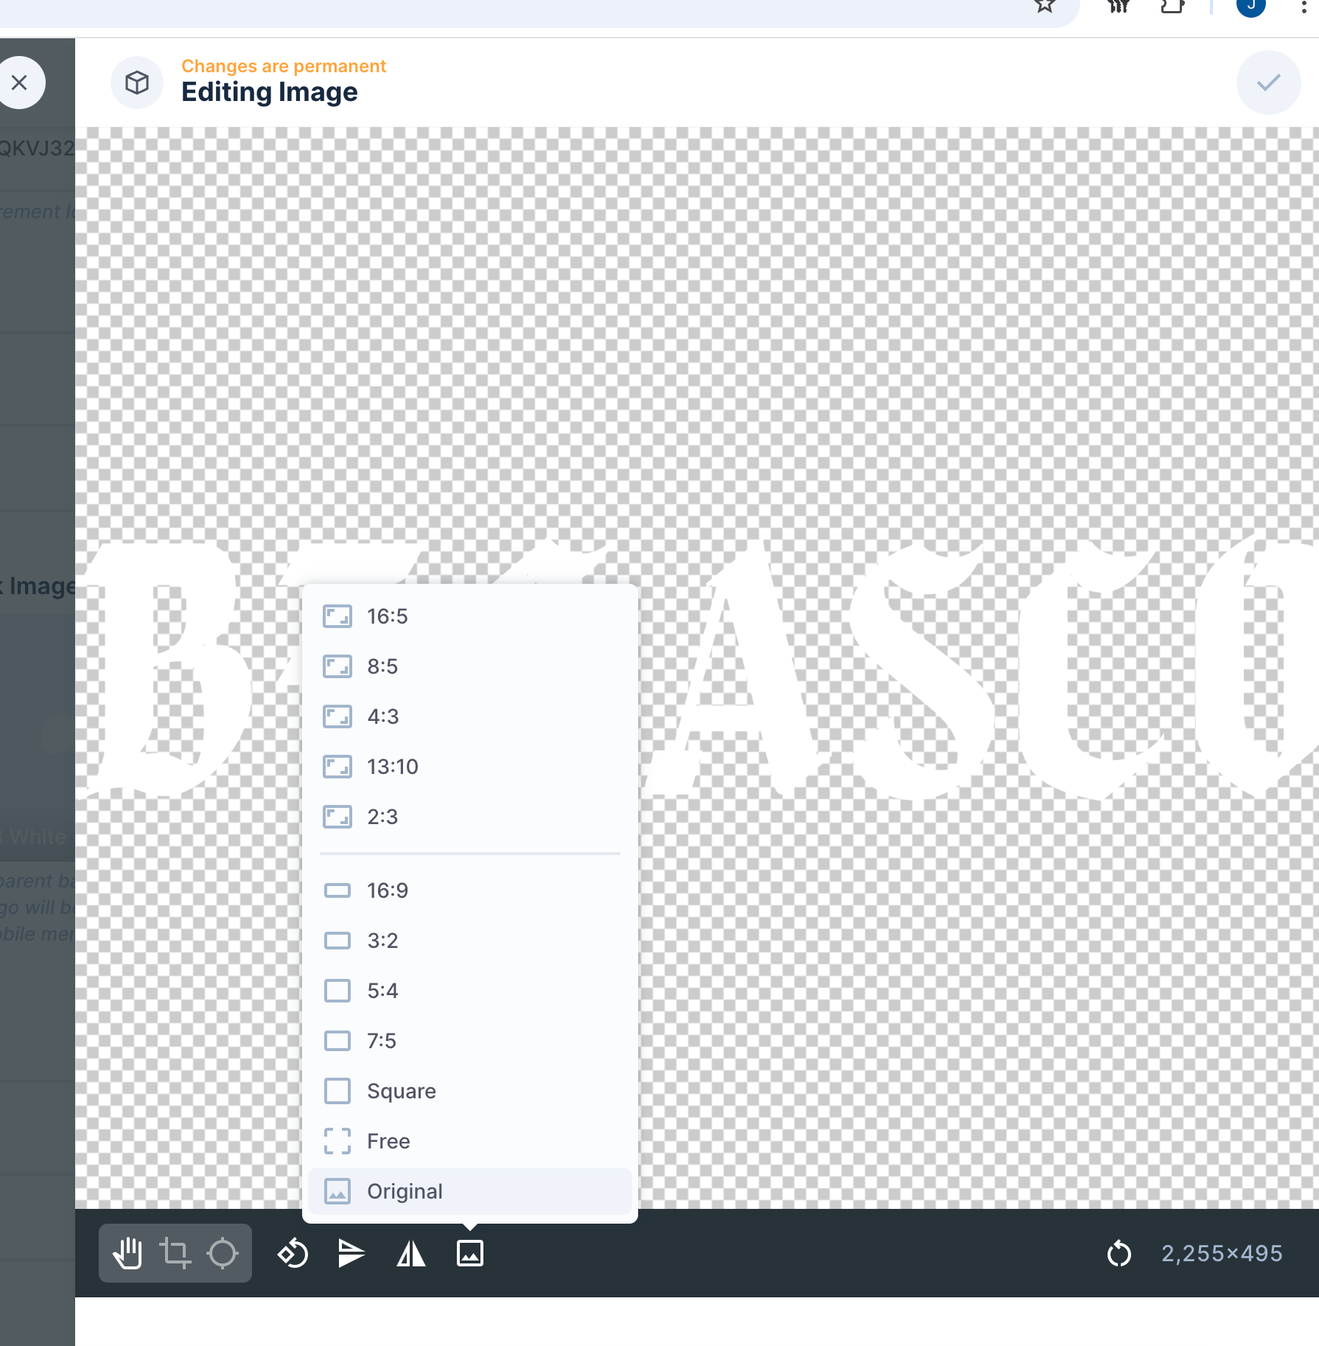The image size is (1319, 1346).
Task: Choose the Free crop option
Action: click(x=388, y=1141)
